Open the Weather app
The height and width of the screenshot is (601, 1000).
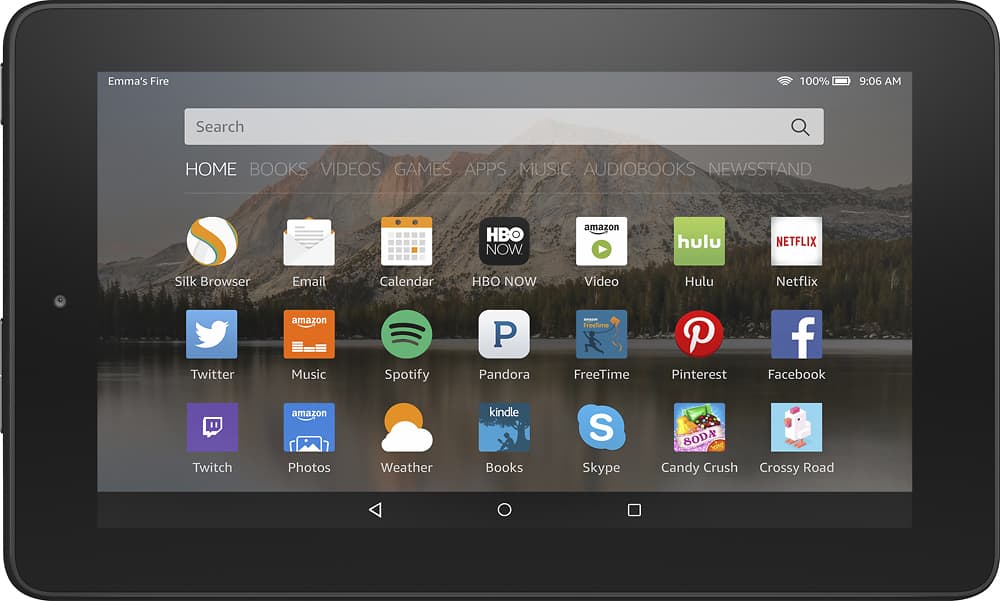pyautogui.click(x=406, y=427)
